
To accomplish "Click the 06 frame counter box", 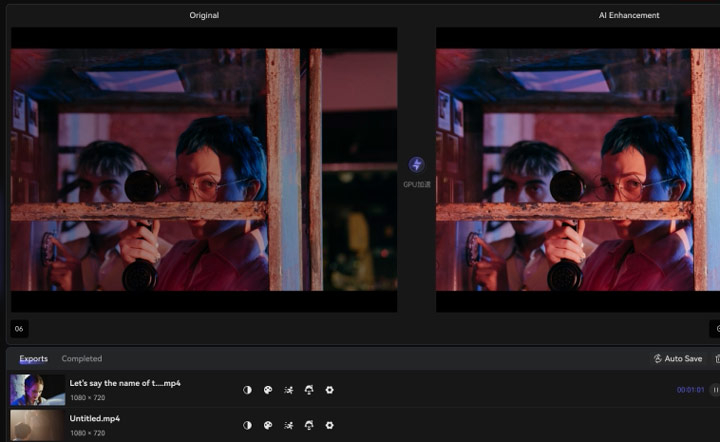I will (x=19, y=329).
